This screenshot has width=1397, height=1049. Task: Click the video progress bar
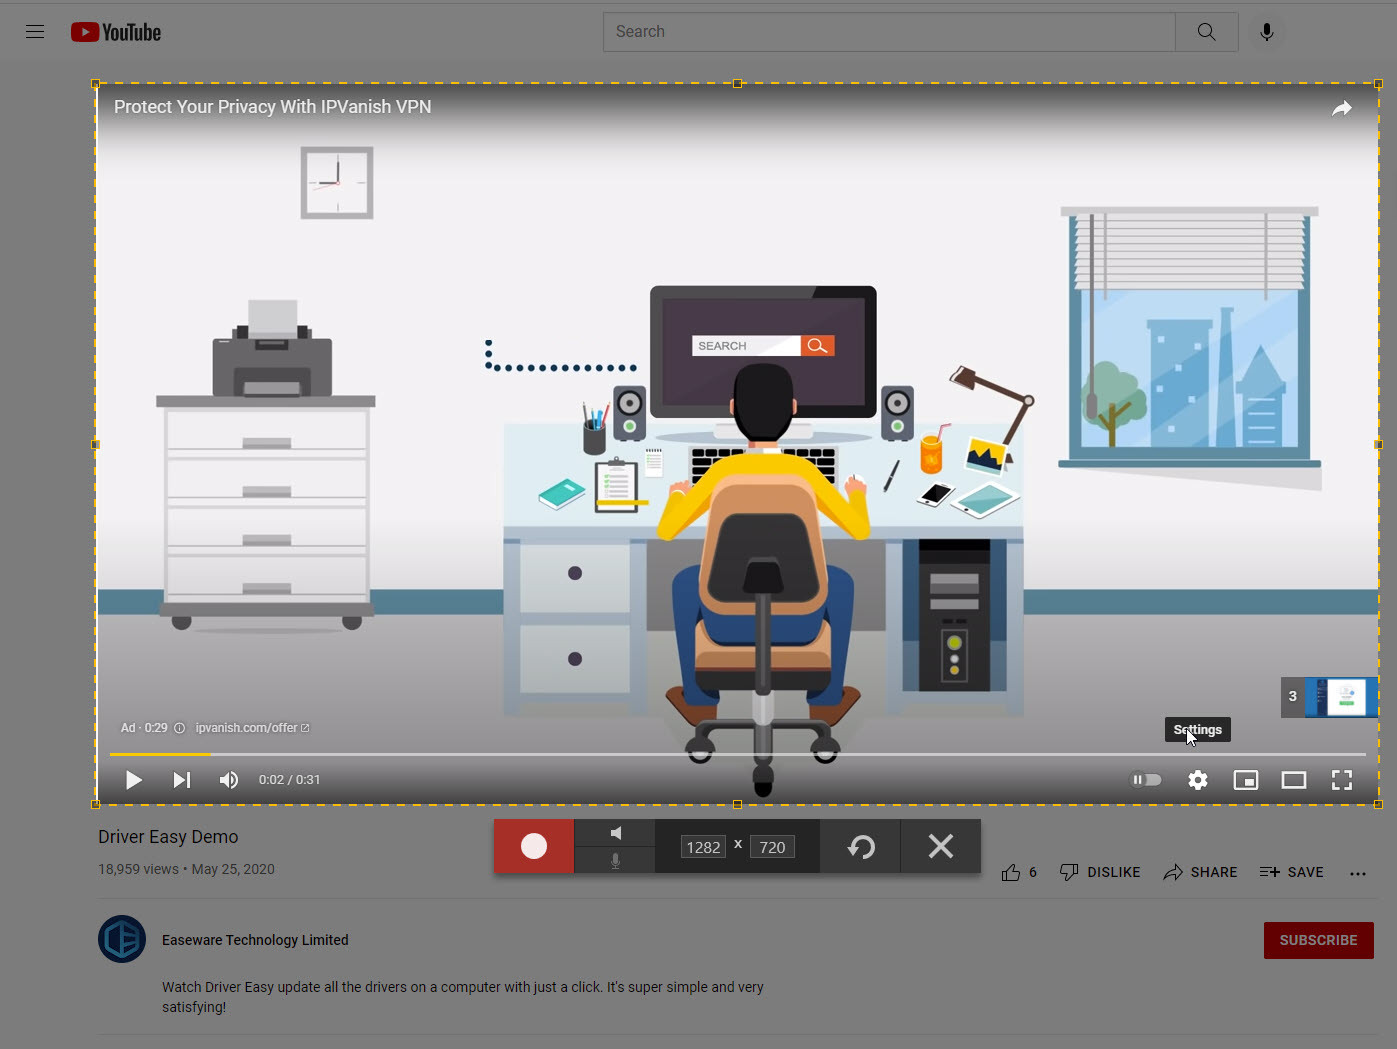[737, 754]
